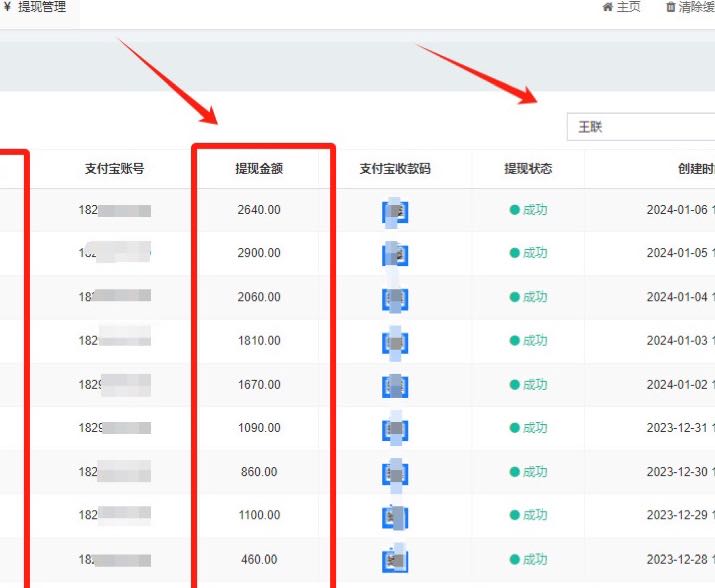This screenshot has width=715, height=588.
Task: Open QR code thumbnail for 860.00 row
Action: click(396, 472)
